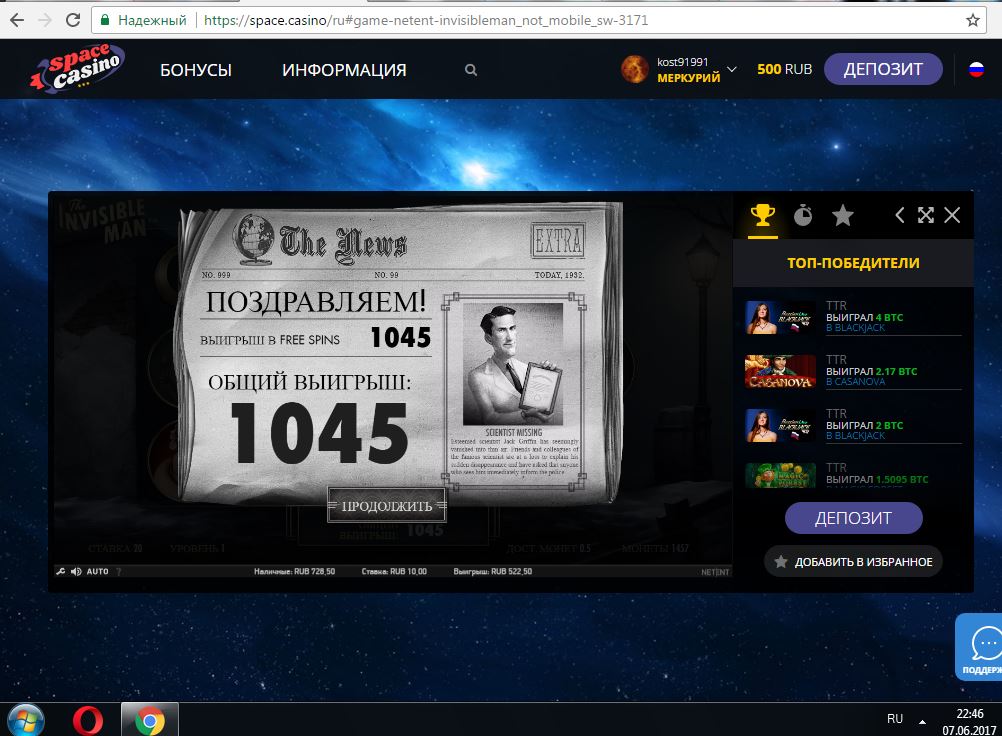Image resolution: width=1002 pixels, height=736 pixels.
Task: Mute game sound with speaker icon
Action: coord(75,572)
